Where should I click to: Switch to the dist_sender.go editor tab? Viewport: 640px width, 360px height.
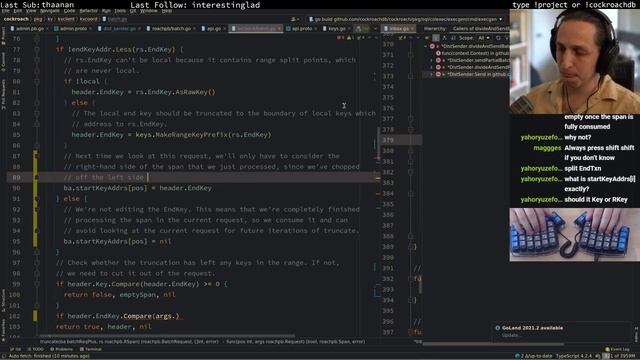tap(119, 29)
